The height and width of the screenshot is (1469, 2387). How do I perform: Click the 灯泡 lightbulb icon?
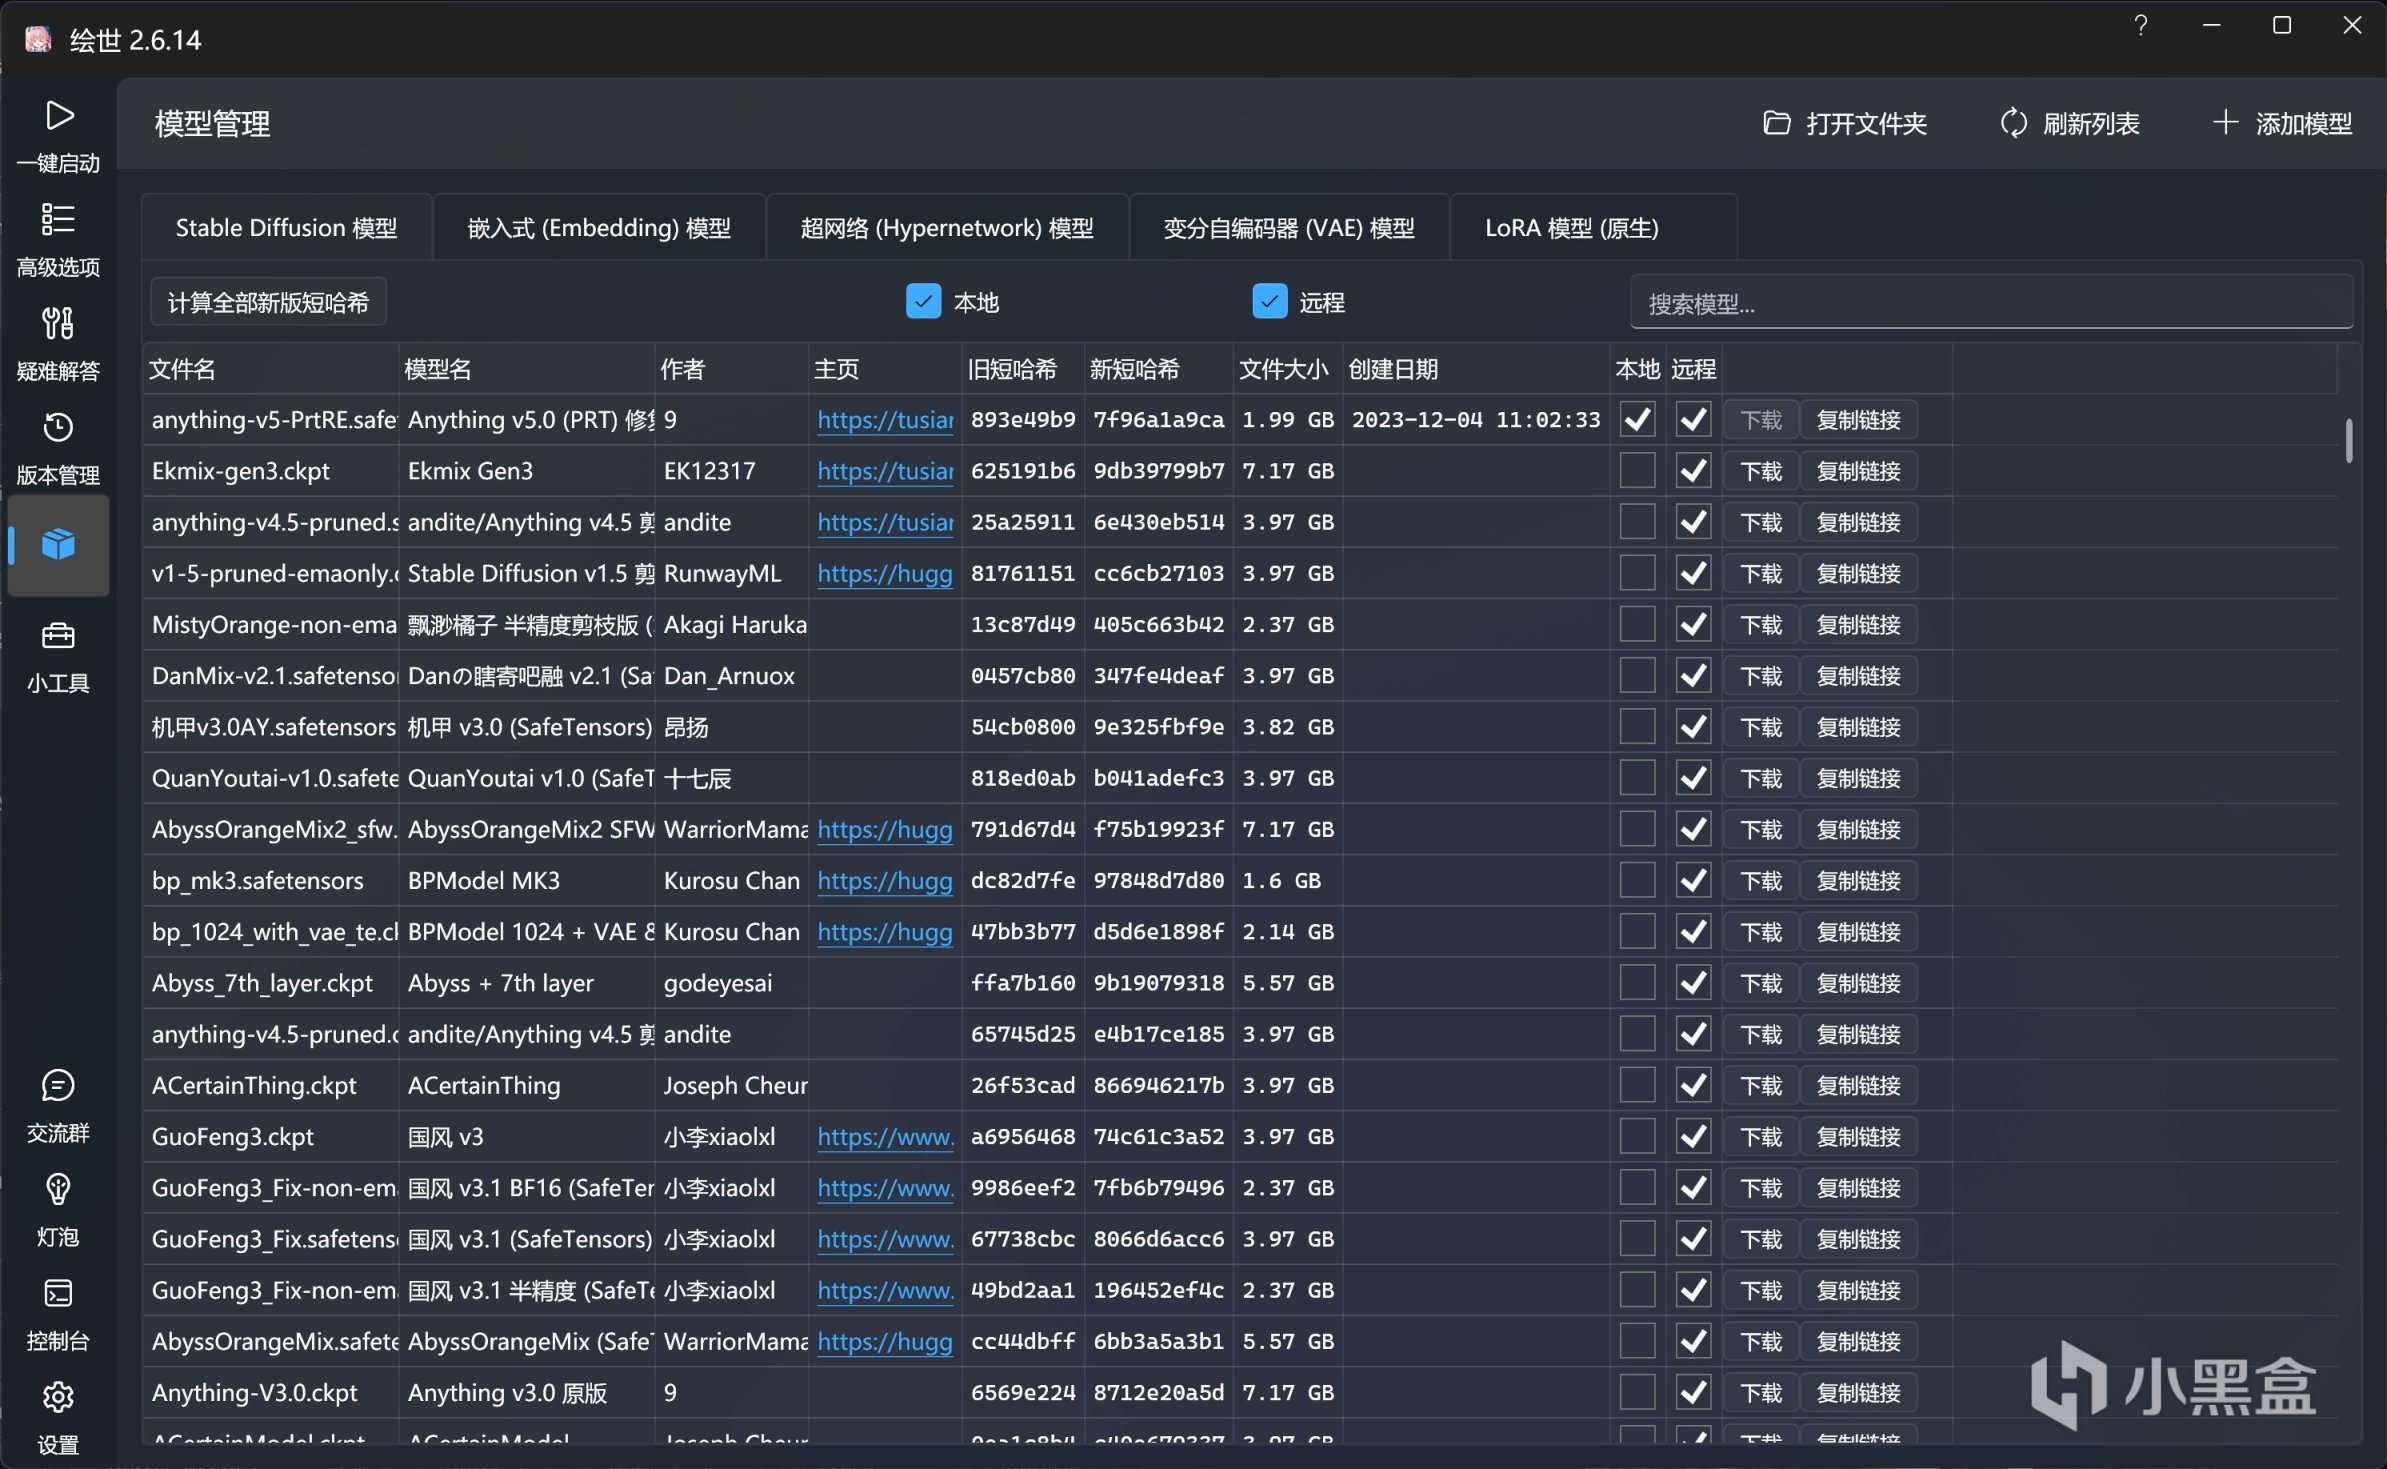(x=58, y=1191)
